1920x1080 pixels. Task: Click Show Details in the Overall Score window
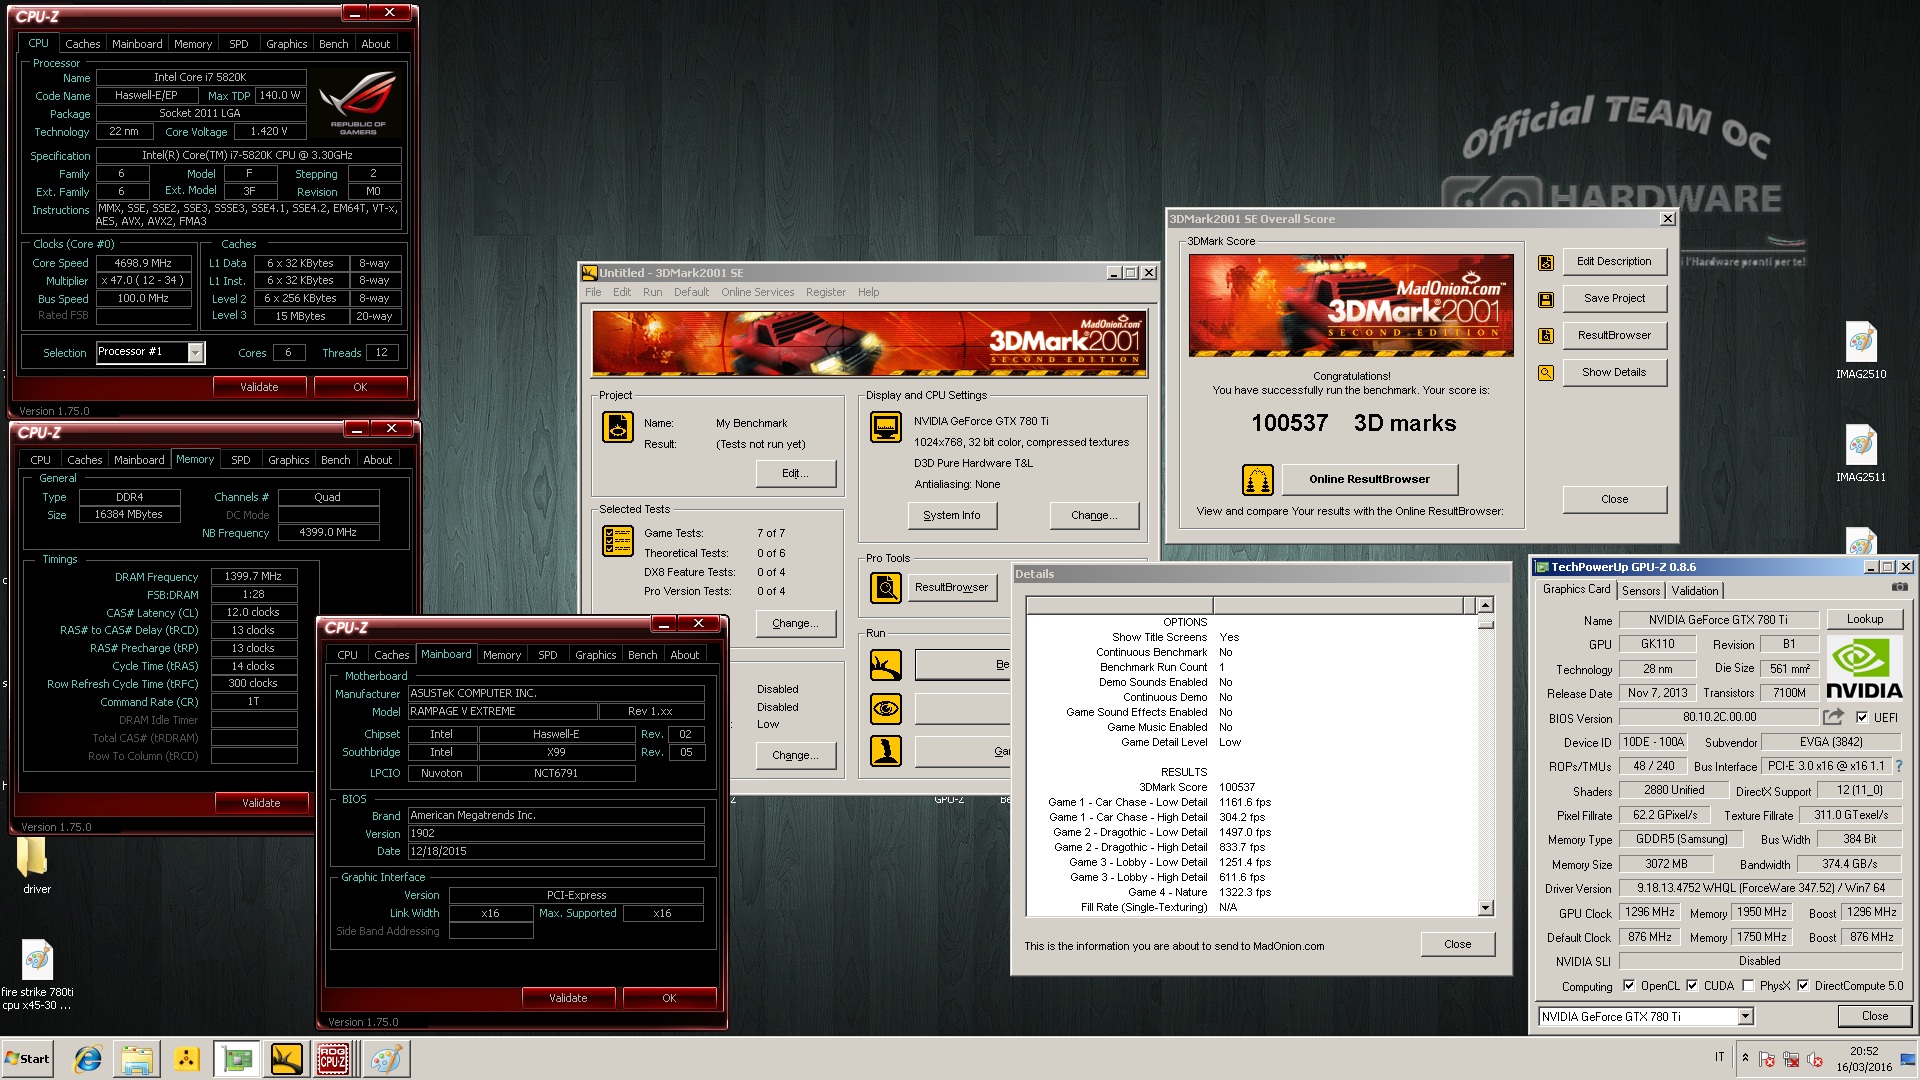click(1614, 372)
